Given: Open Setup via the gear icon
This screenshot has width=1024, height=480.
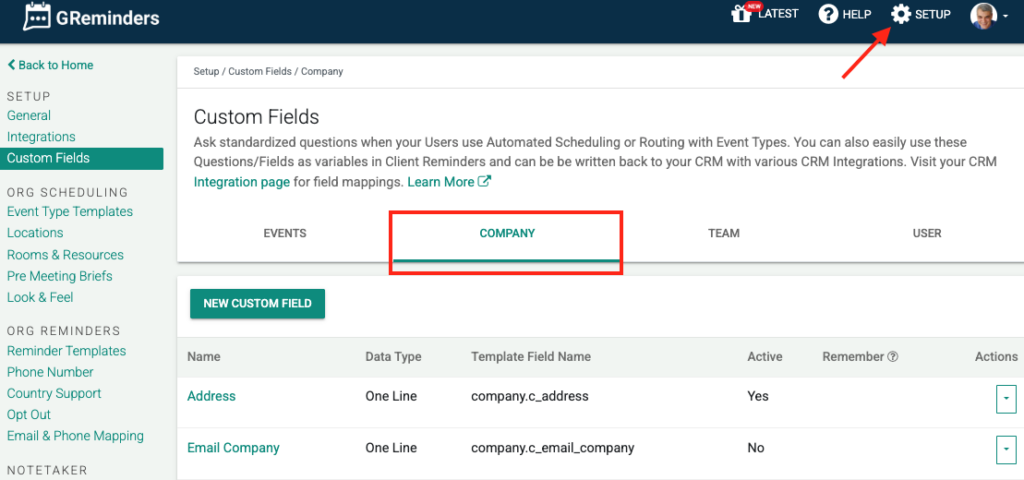Looking at the screenshot, I should [x=901, y=14].
